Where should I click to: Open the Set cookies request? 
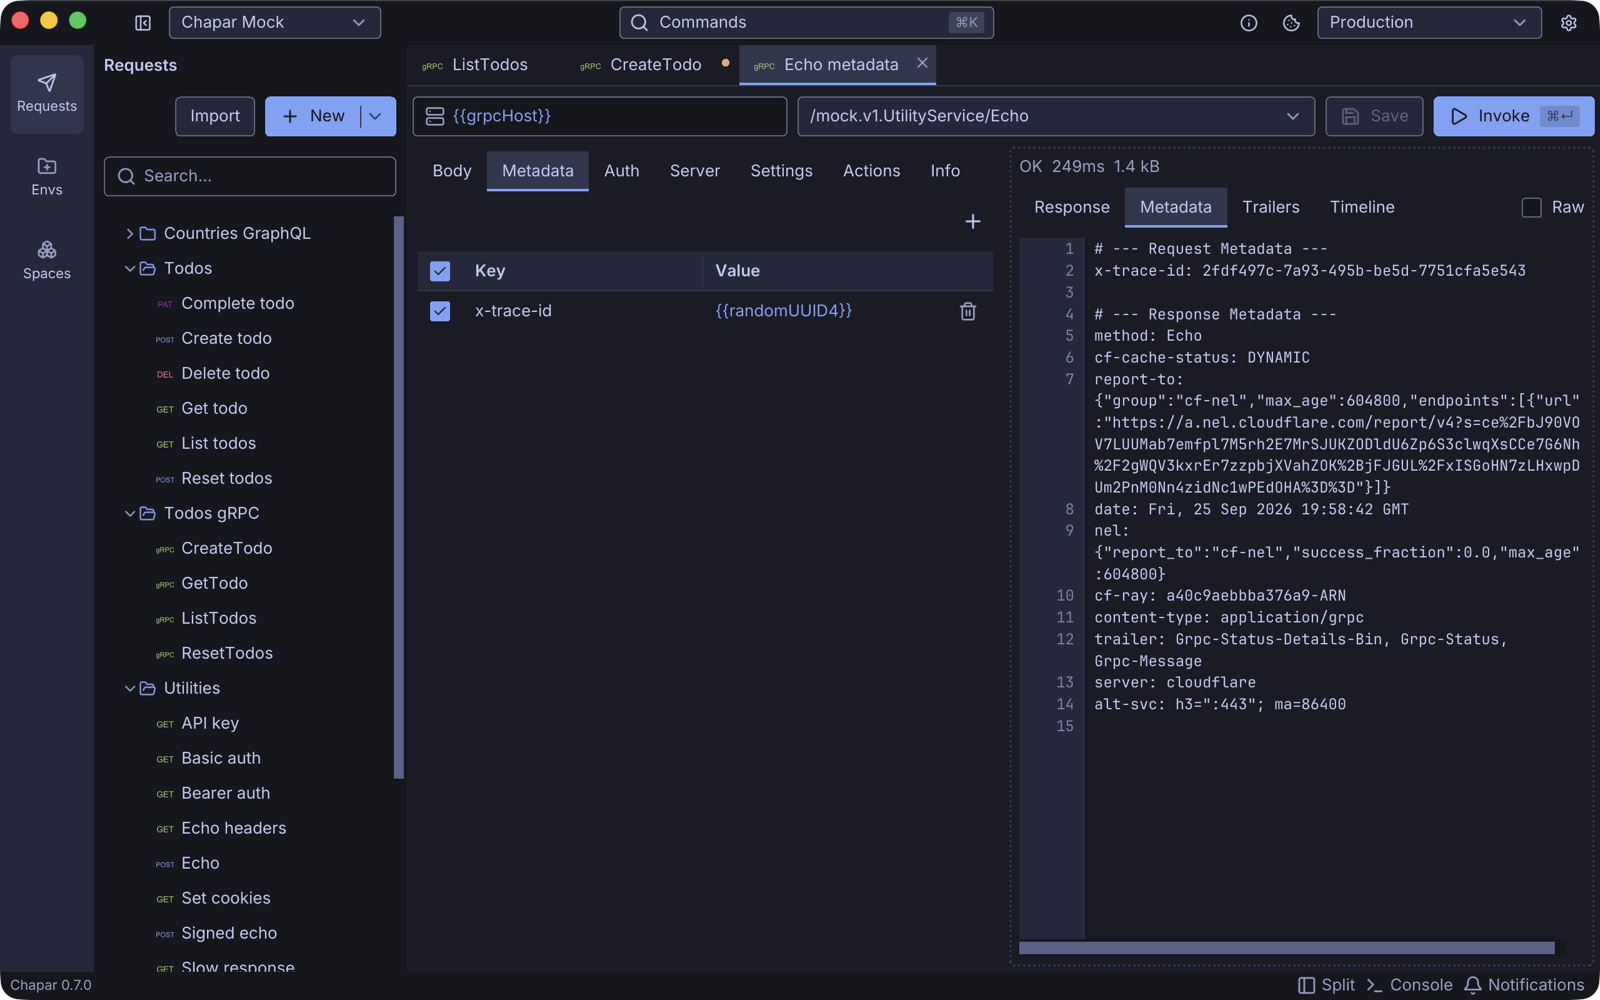click(x=225, y=898)
